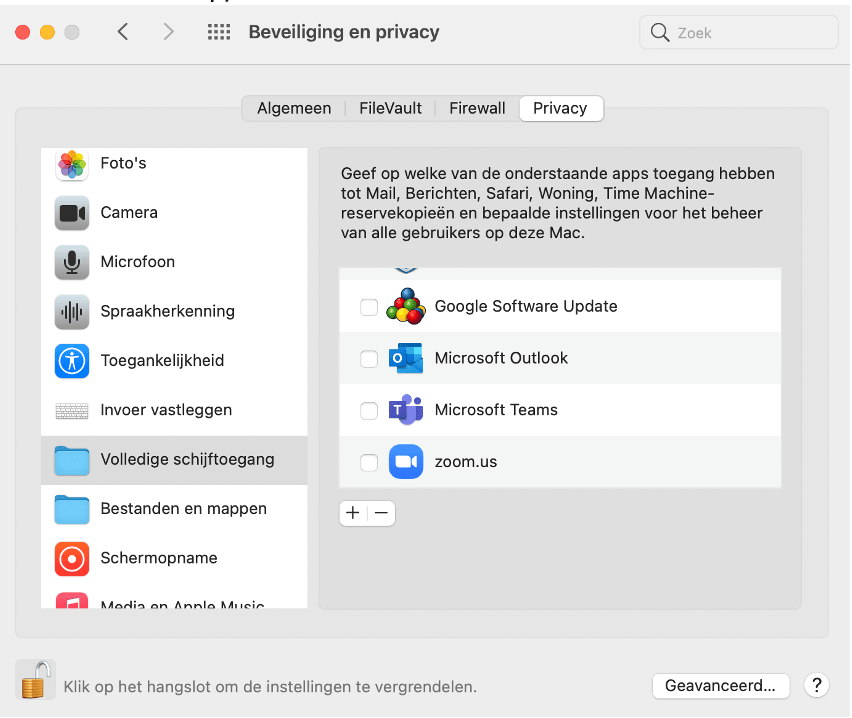
Task: Select the Bestanden en mappen label
Action: tap(184, 509)
